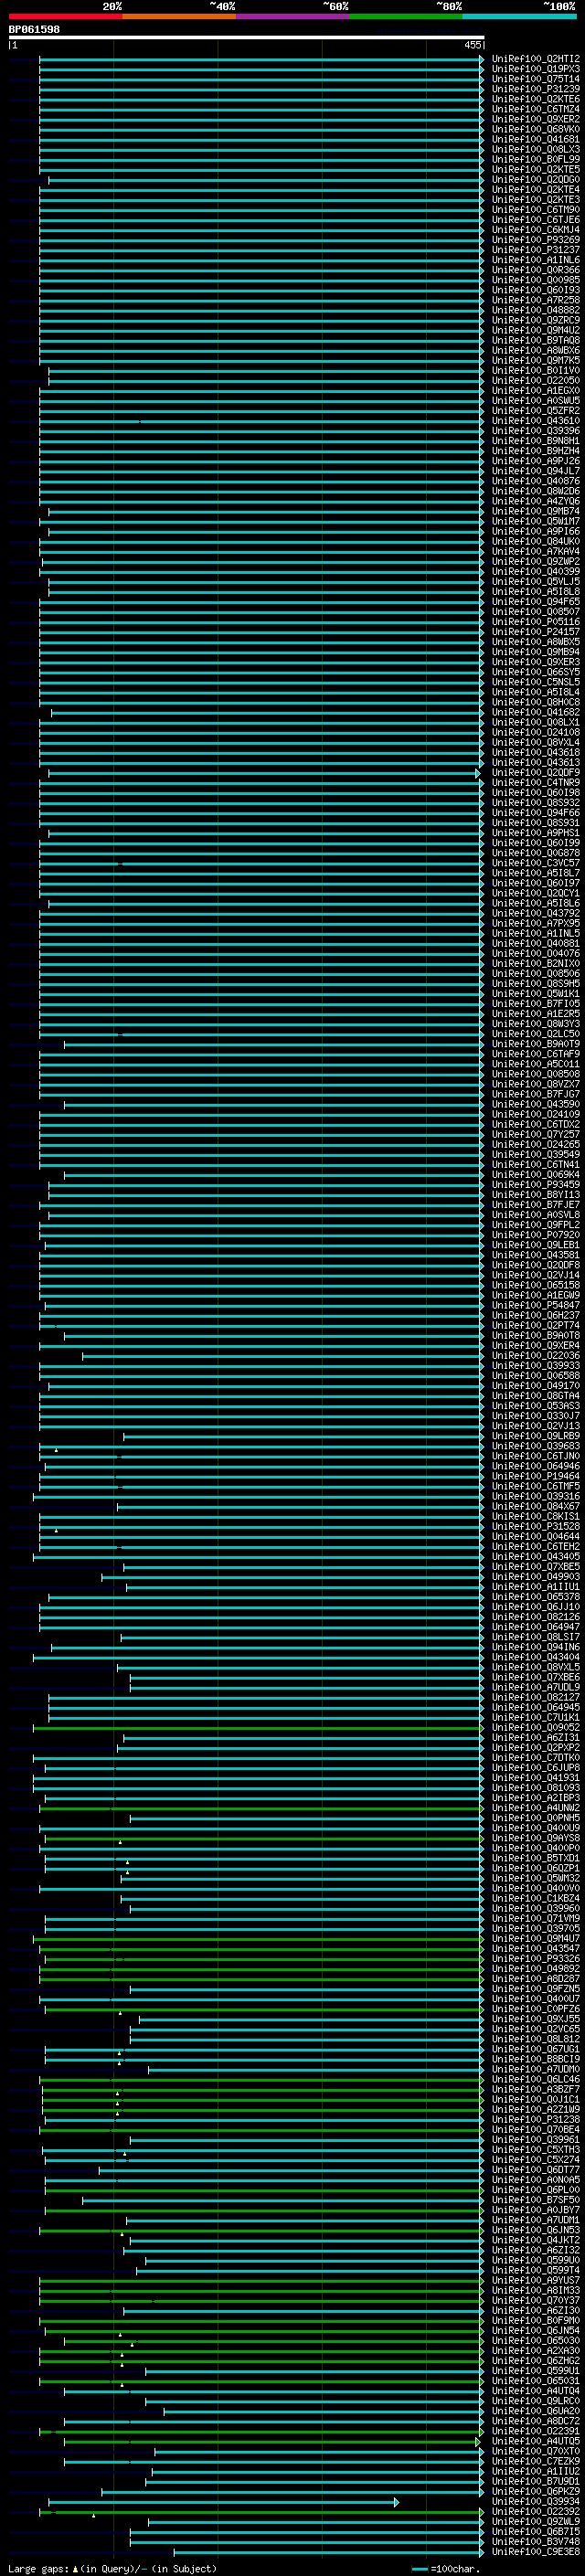Click UniRef100_Q7Y257 label

coord(536,1134)
